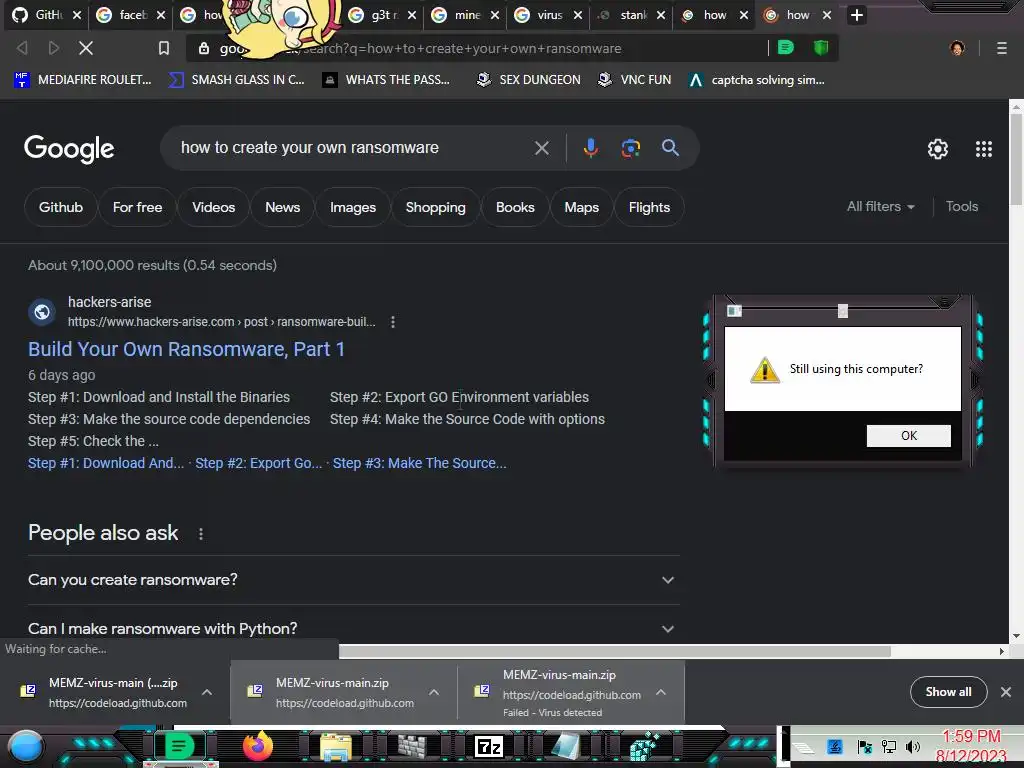Apply the Github filter chip
The height and width of the screenshot is (768, 1024).
click(61, 207)
